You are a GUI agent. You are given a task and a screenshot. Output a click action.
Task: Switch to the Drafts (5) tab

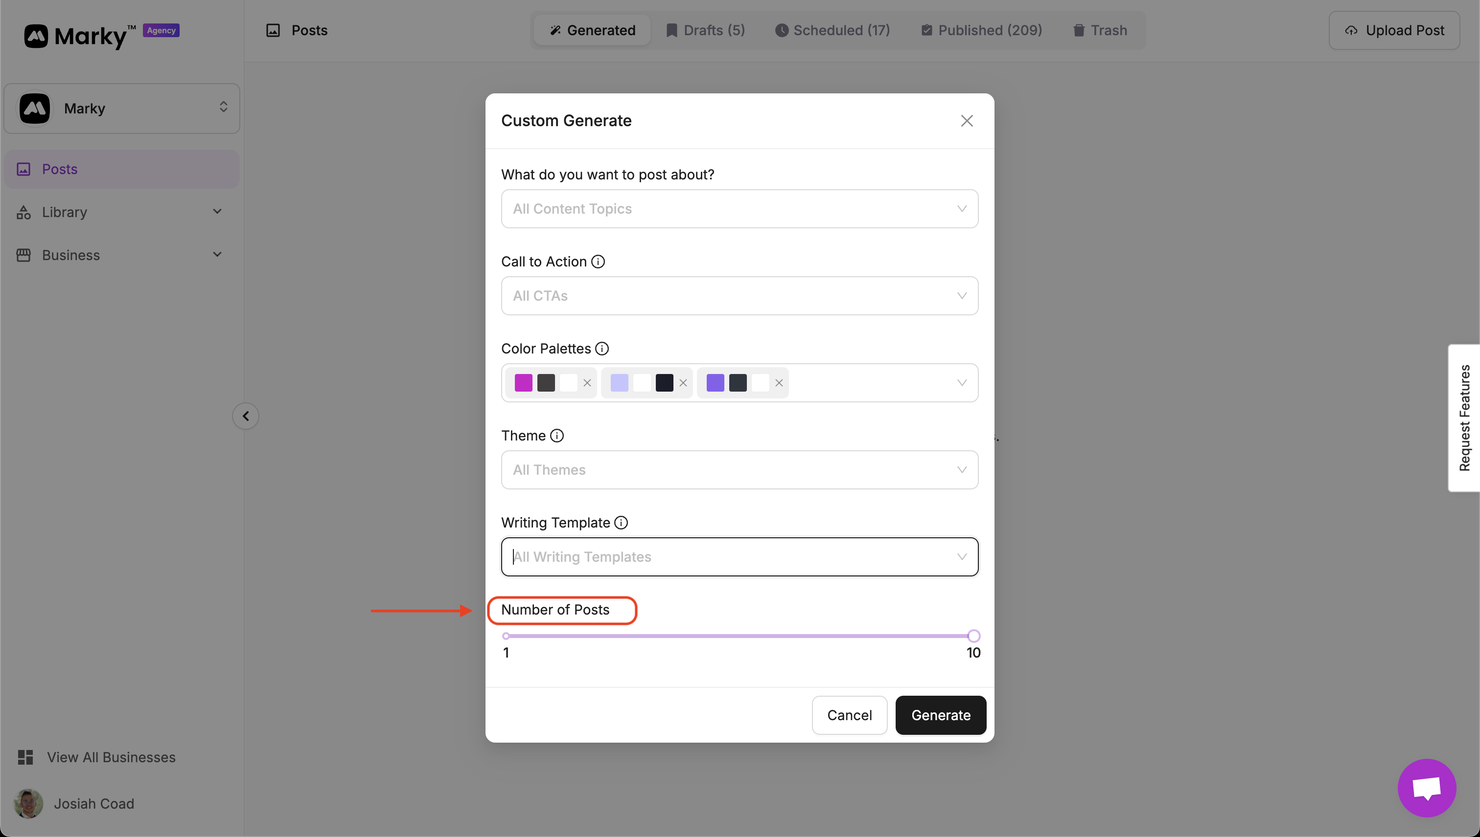[705, 30]
